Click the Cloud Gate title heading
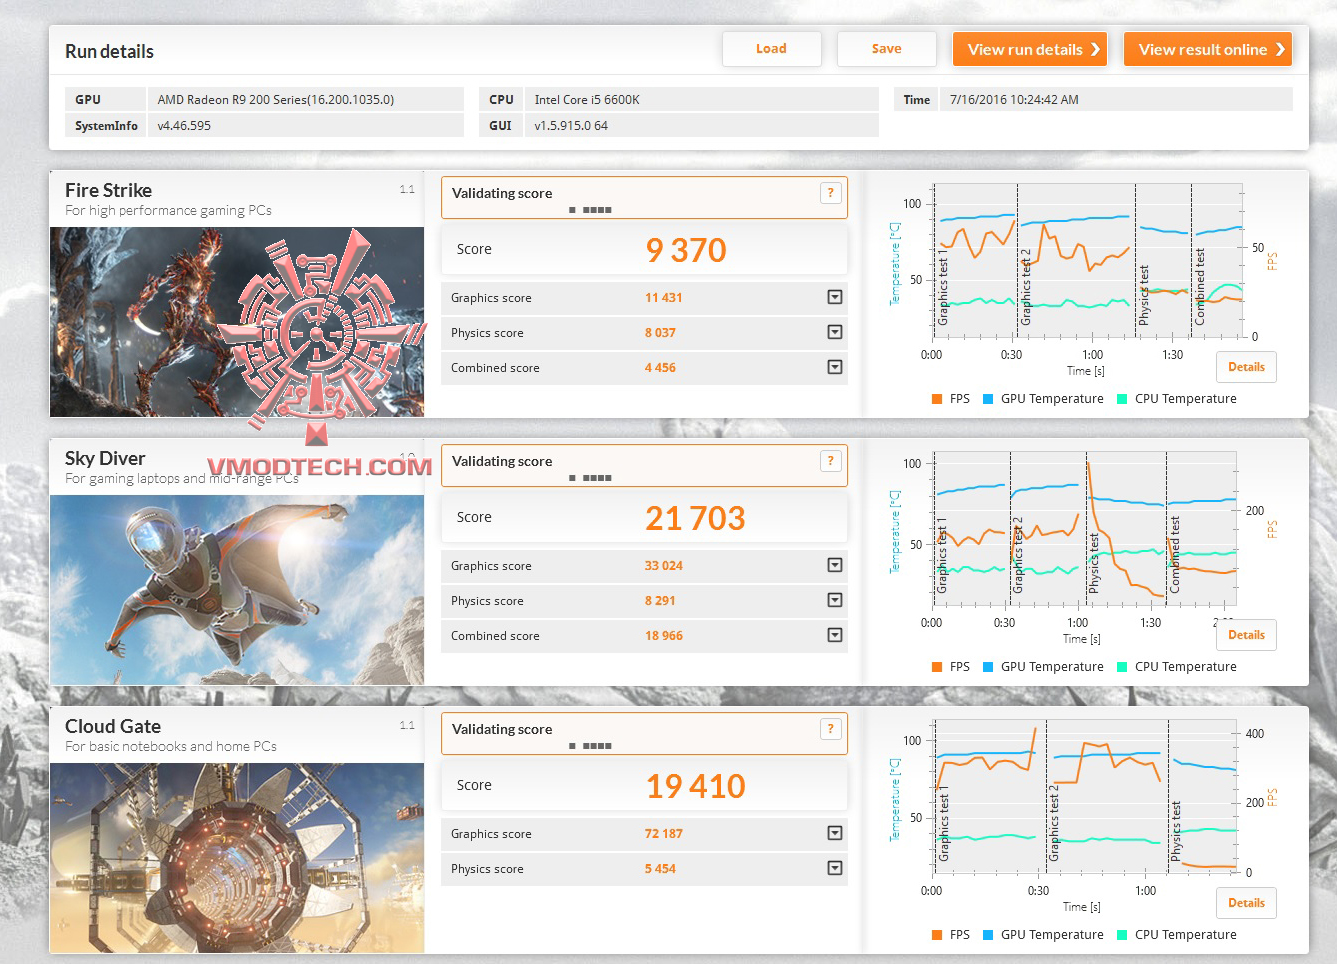 (x=113, y=726)
